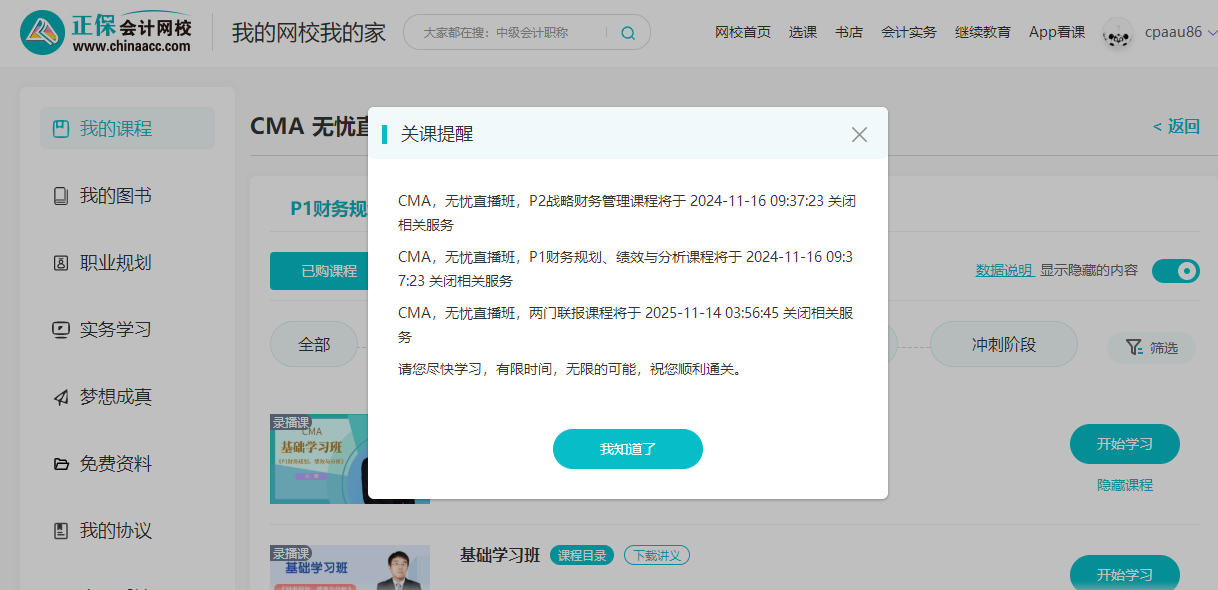Close the 关课提醒 dialog with X
Viewport: 1218px width, 590px height.
click(x=859, y=134)
